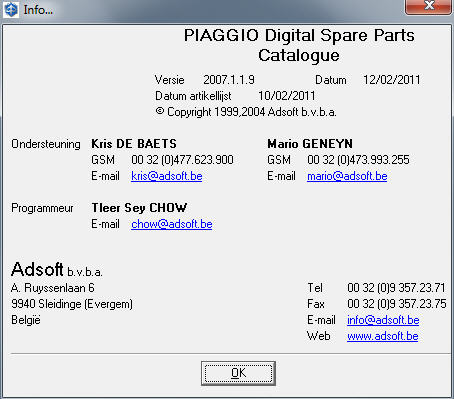Click the Mario GENEYN name
Screen dimensions: 454x399
pyautogui.click(x=310, y=144)
